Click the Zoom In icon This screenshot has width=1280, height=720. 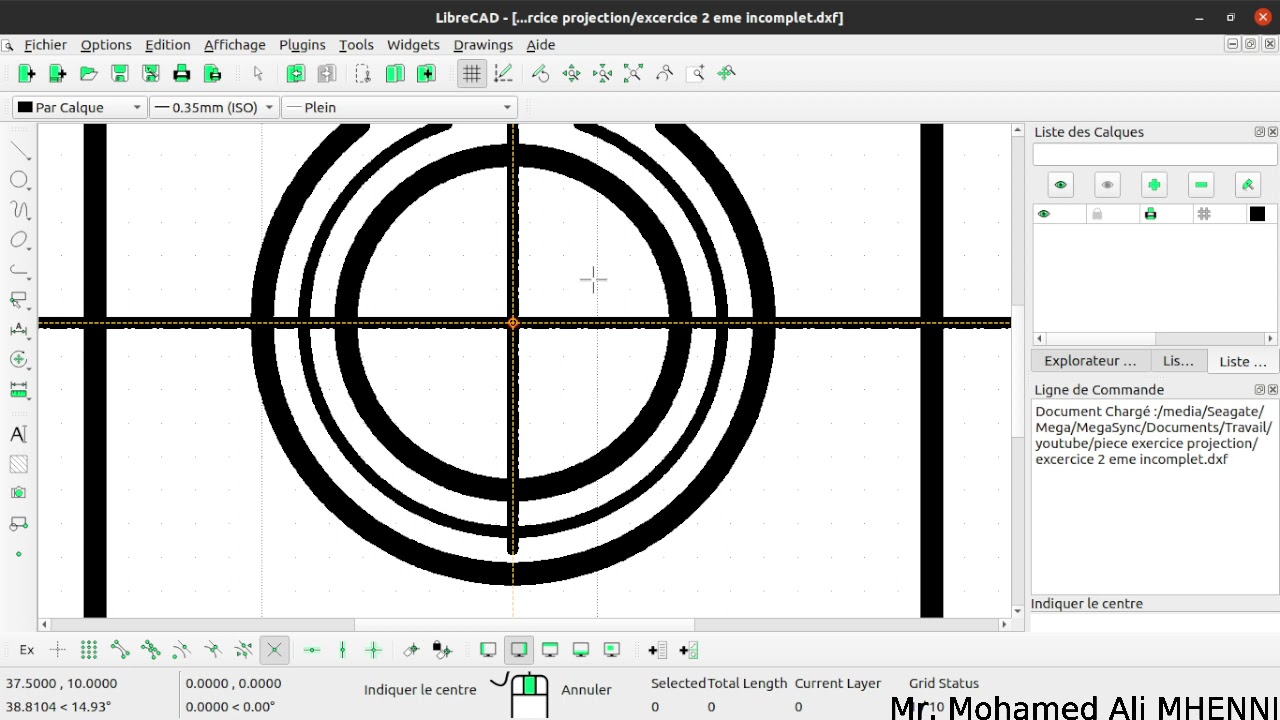coord(572,73)
